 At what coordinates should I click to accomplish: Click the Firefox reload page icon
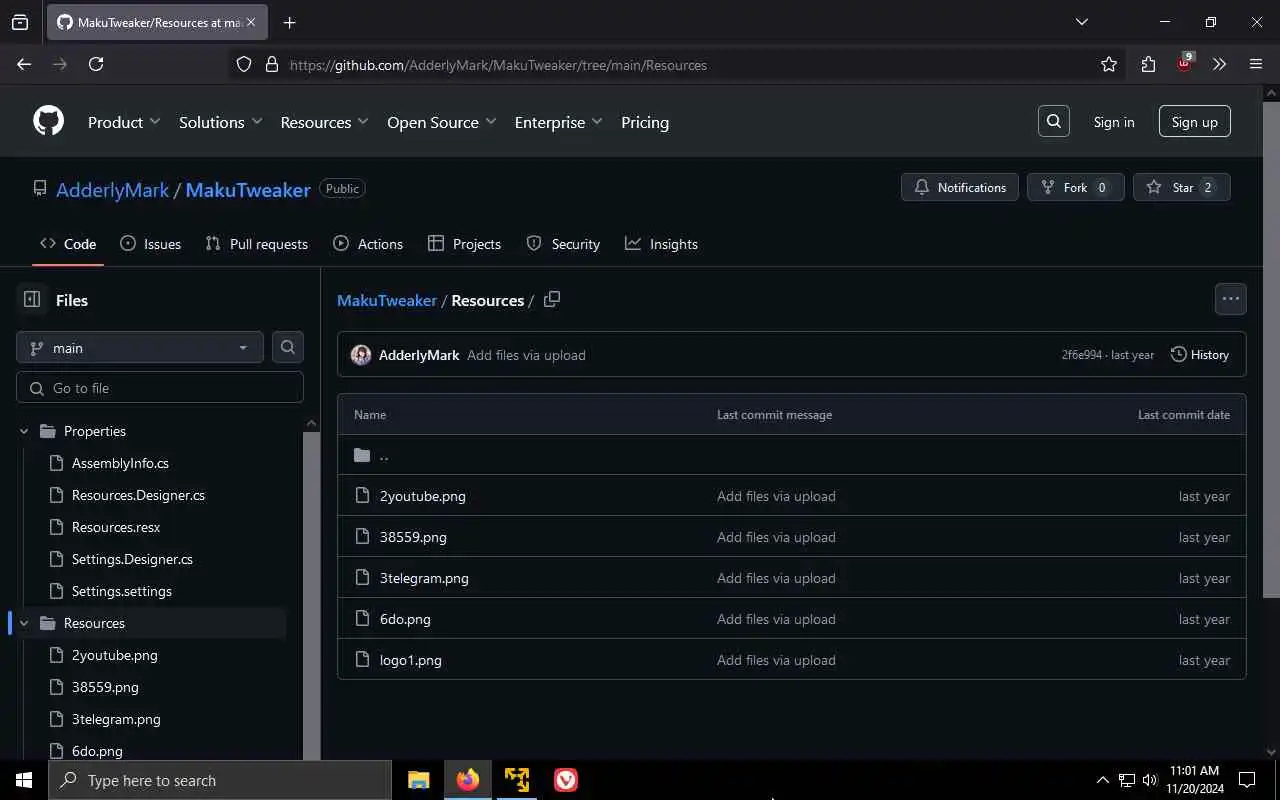96,64
